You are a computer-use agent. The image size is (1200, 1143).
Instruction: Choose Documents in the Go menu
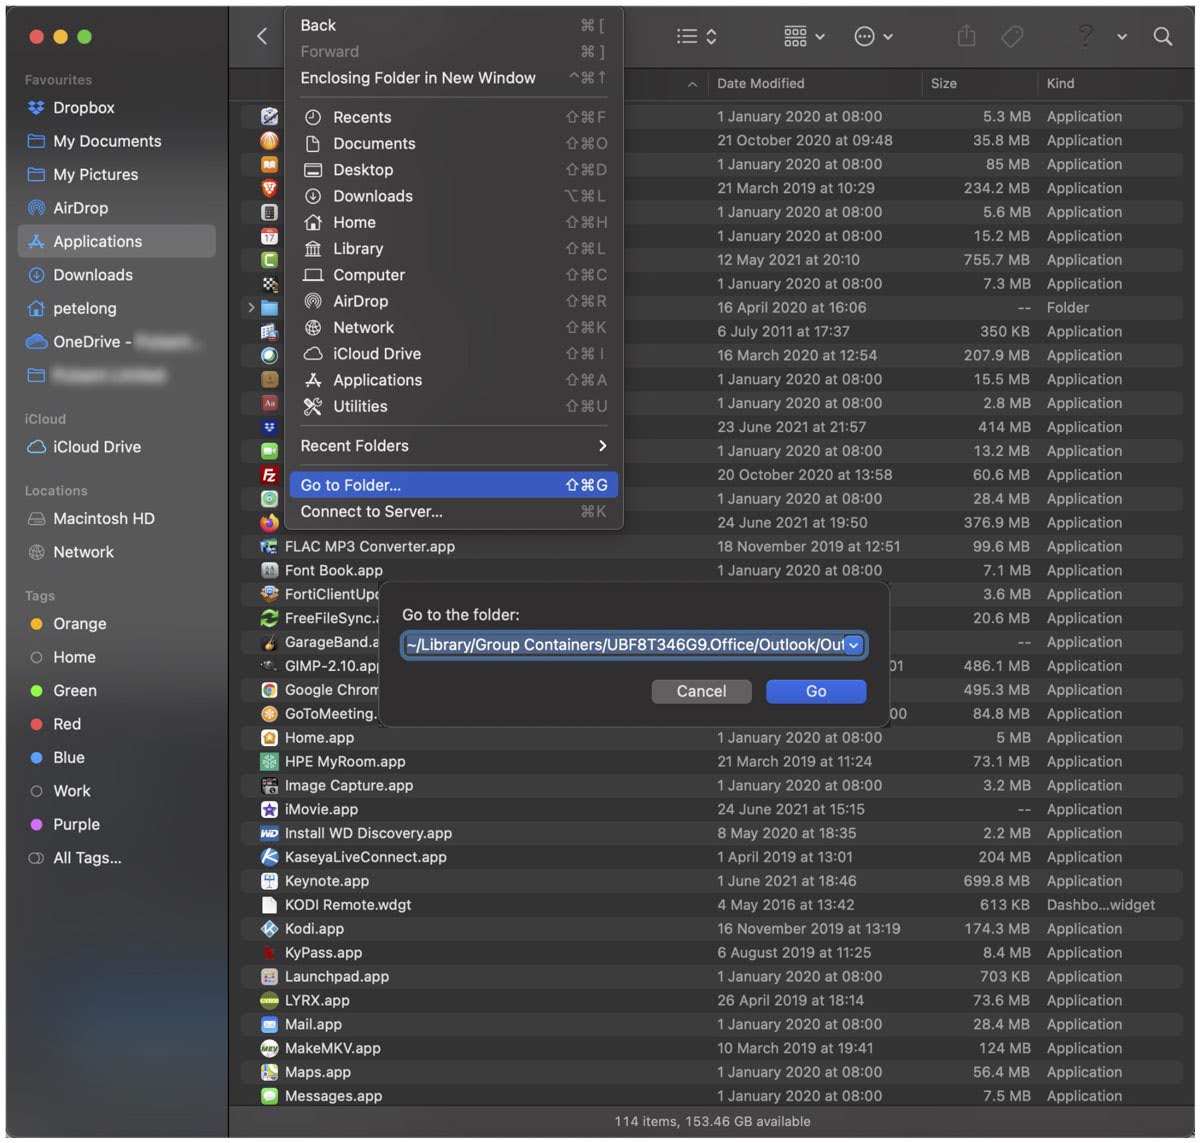point(453,144)
